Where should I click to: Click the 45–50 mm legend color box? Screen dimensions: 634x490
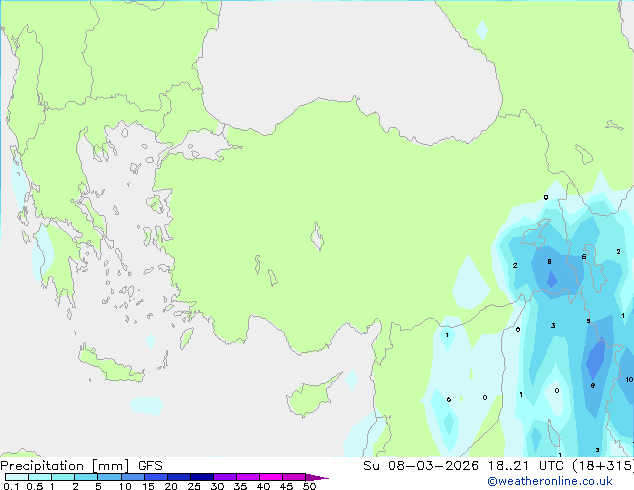(294, 477)
